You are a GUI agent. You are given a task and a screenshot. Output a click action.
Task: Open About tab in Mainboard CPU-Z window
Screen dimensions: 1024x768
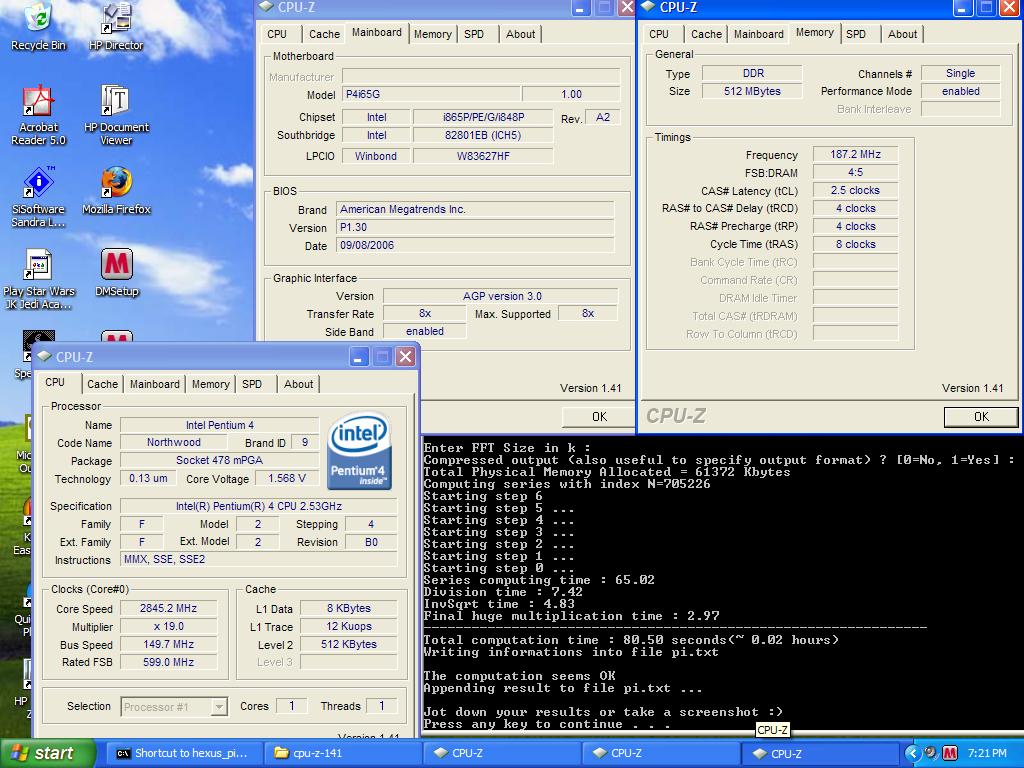coord(520,34)
